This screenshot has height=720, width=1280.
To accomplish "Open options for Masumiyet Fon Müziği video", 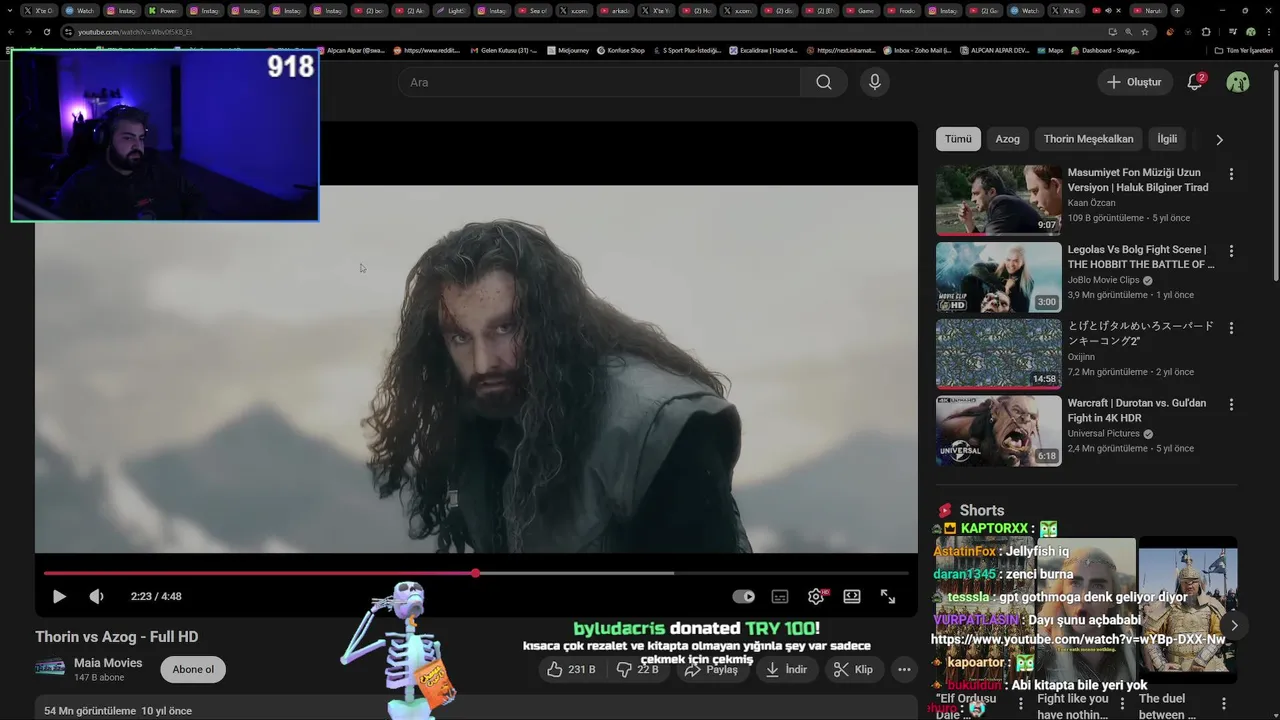I will (x=1231, y=174).
